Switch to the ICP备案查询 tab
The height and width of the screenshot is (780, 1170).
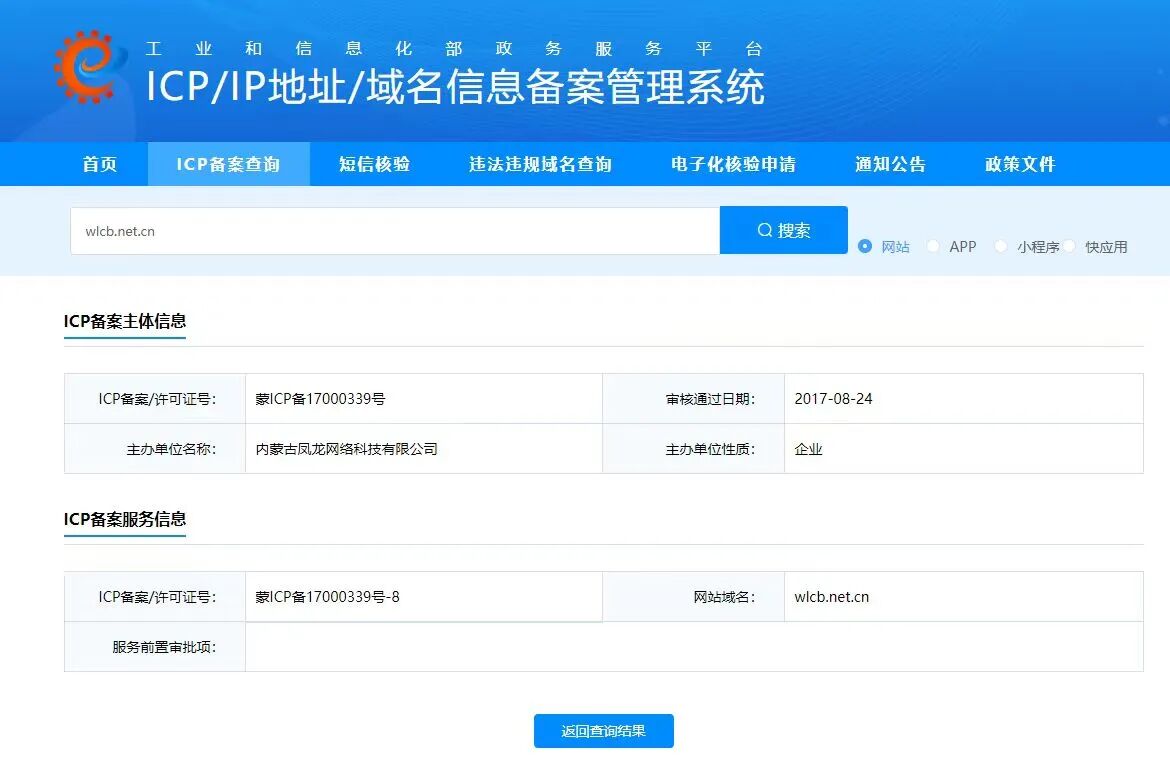coord(228,164)
